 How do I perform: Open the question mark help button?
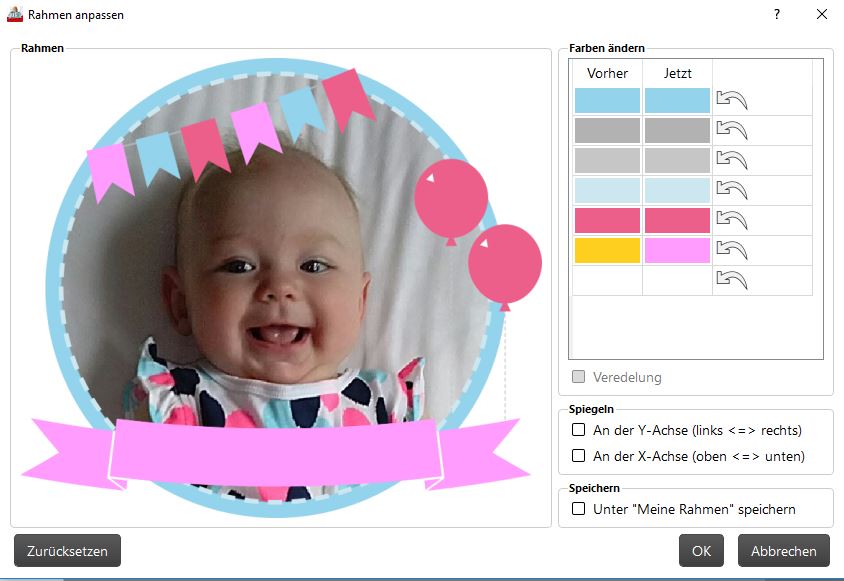777,15
